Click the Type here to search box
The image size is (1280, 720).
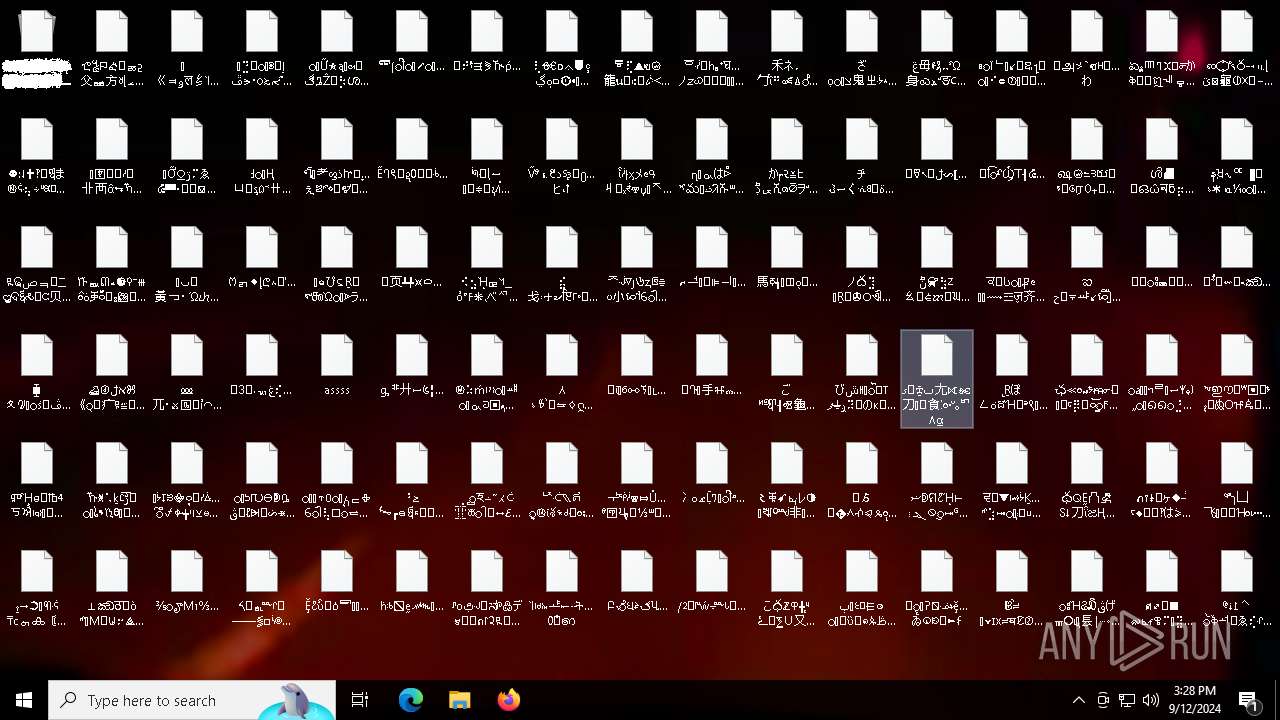[x=192, y=700]
